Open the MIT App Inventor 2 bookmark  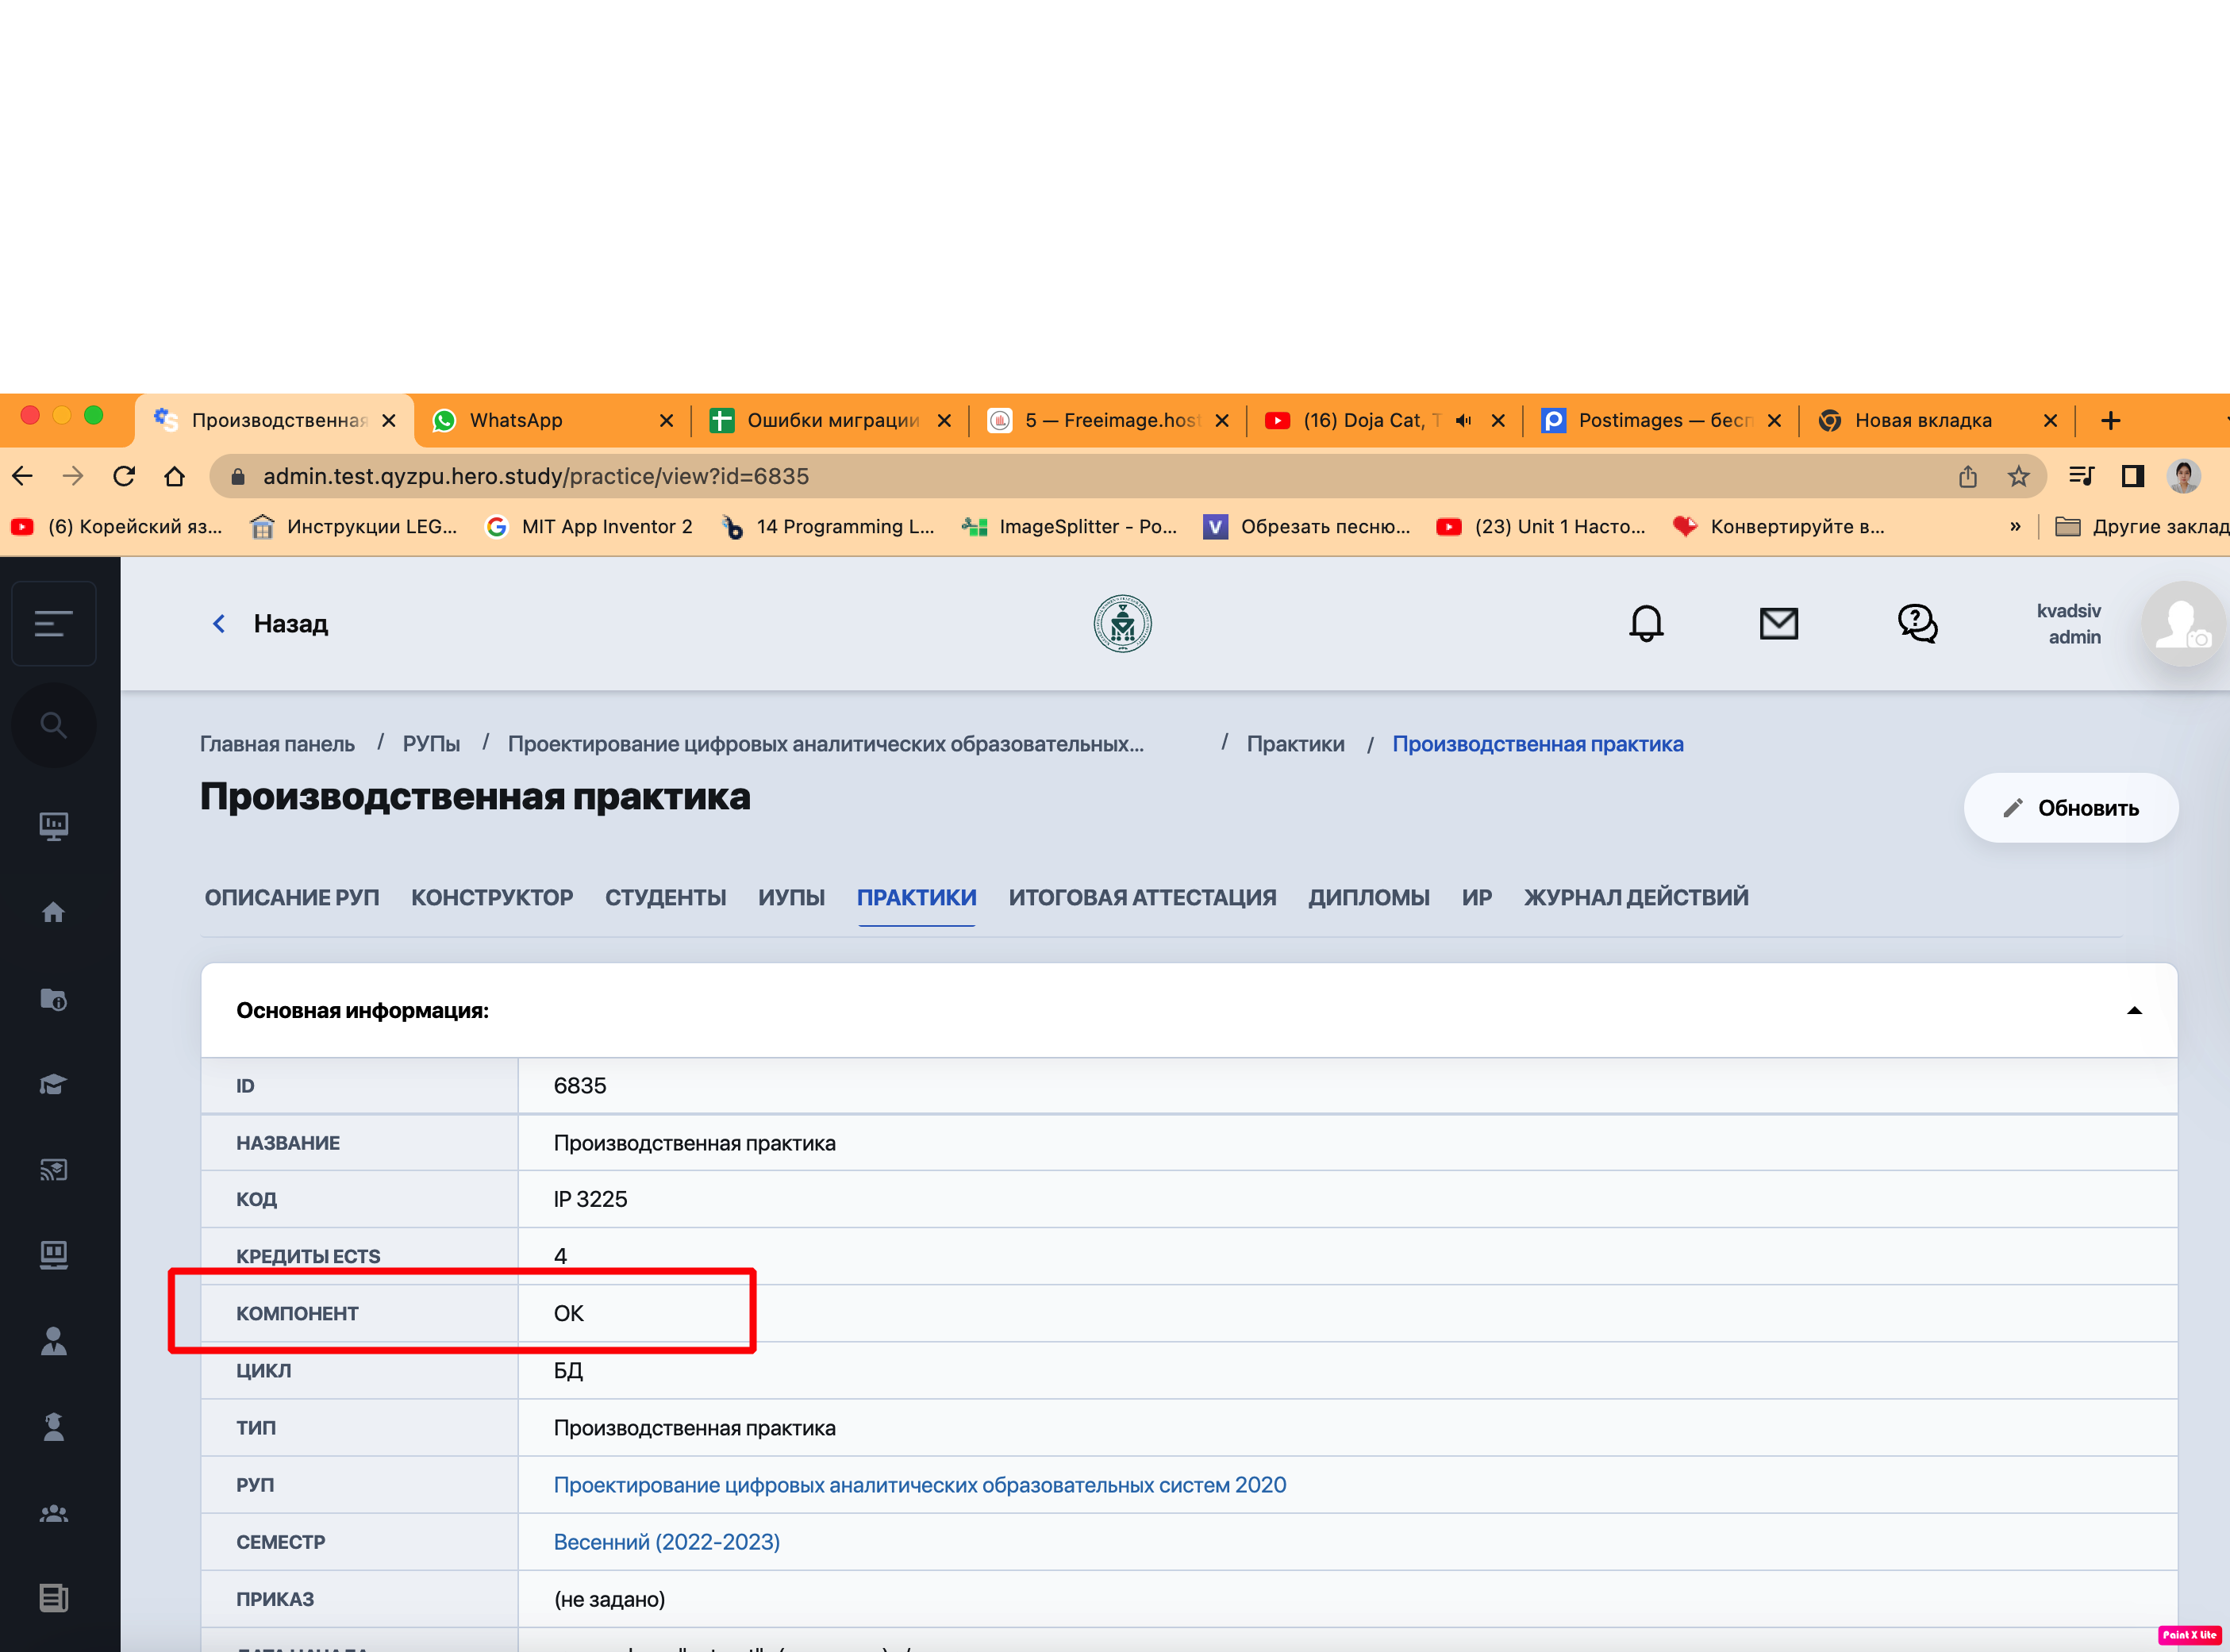(x=589, y=526)
